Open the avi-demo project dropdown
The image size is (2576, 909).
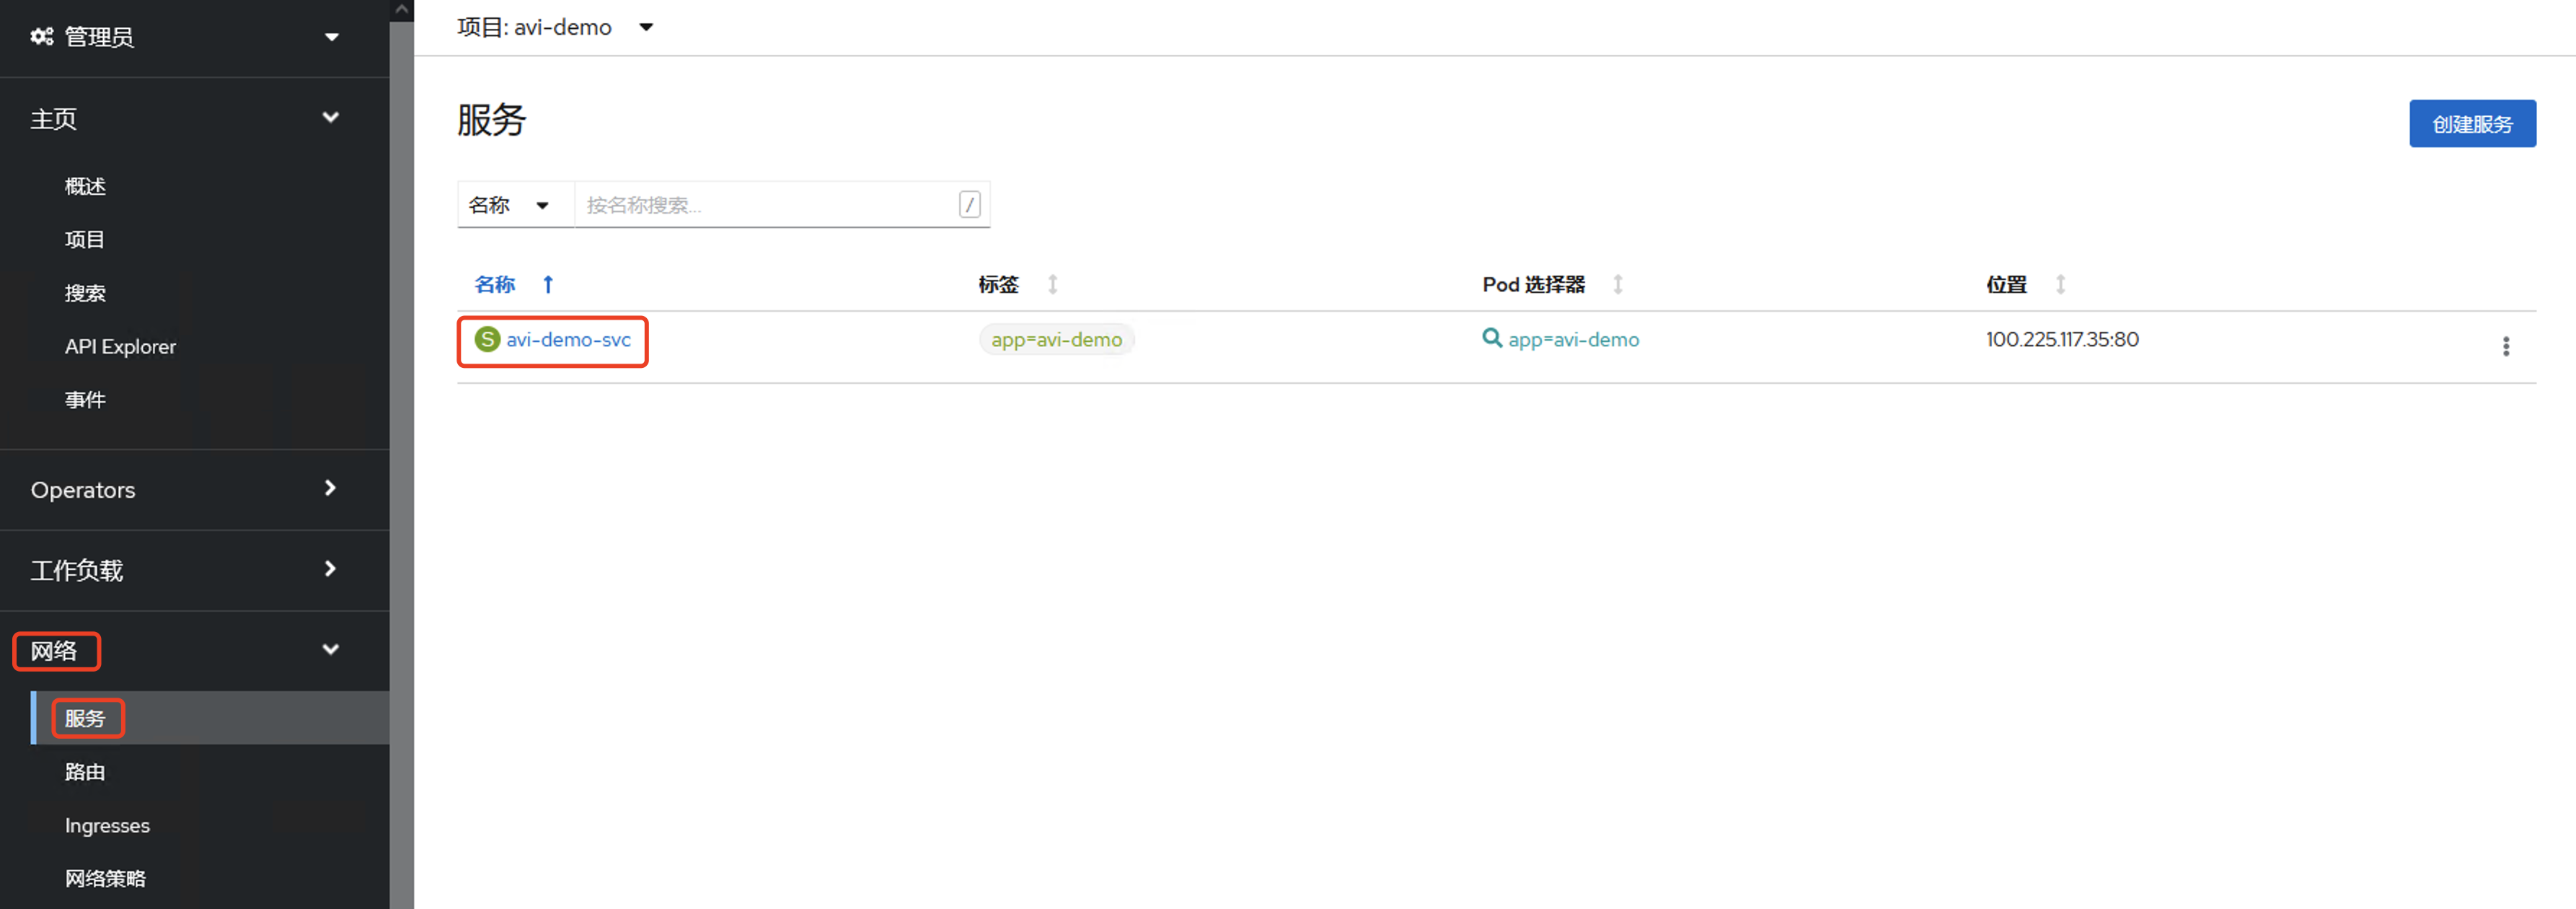[x=646, y=27]
